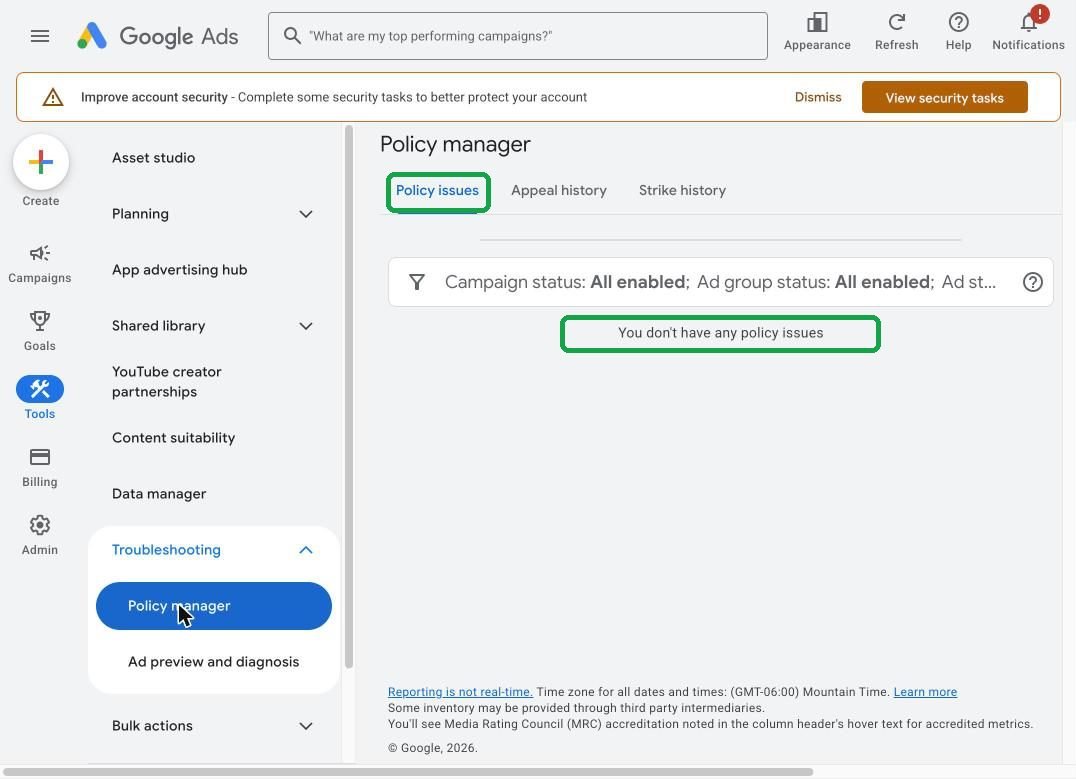Expand the Shared library section
This screenshot has width=1076, height=779.
213,326
